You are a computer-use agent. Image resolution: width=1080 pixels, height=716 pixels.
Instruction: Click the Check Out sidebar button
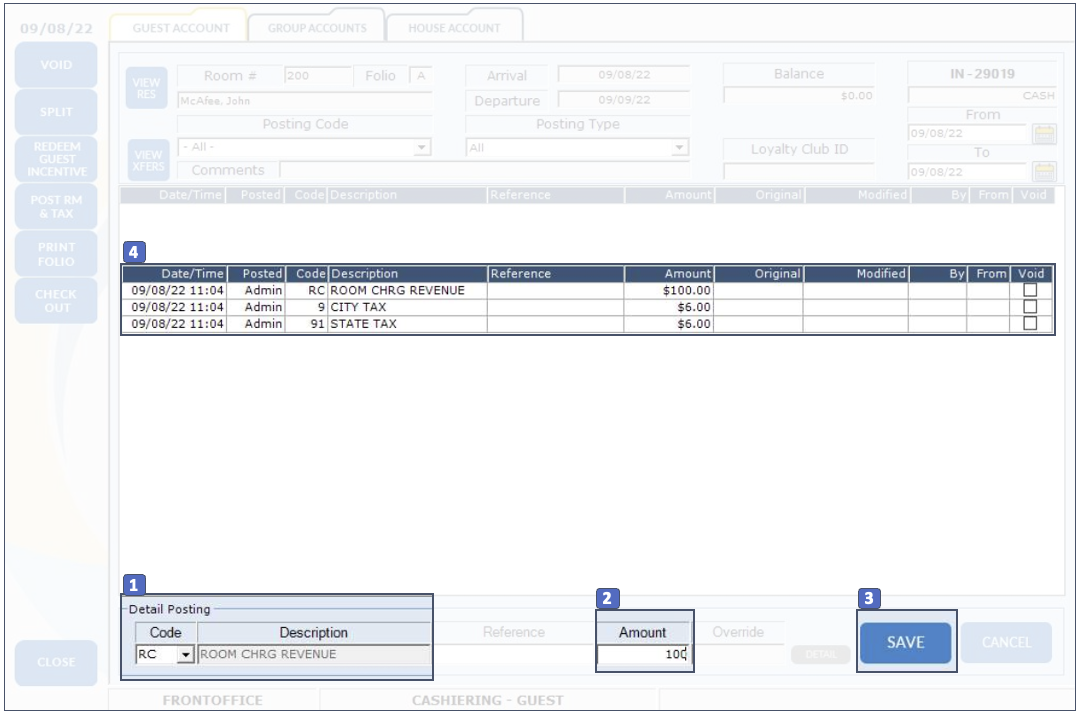coord(56,301)
